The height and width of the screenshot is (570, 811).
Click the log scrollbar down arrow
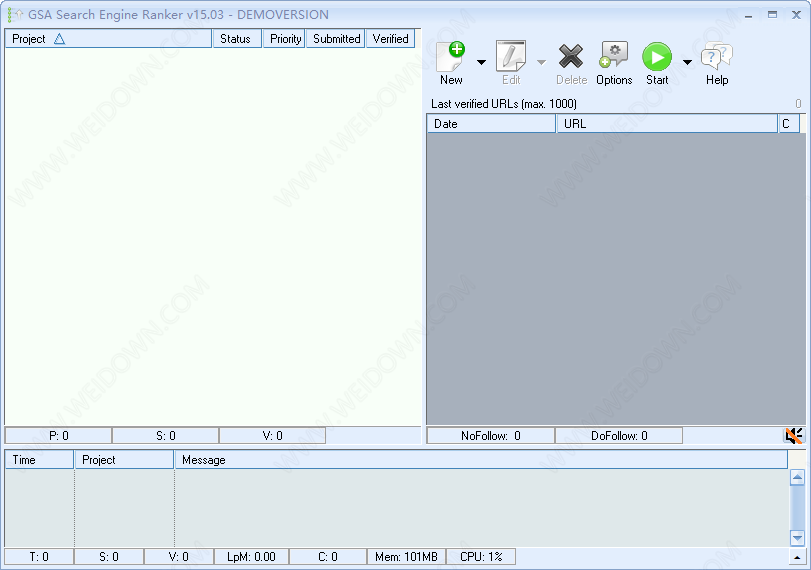point(797,538)
